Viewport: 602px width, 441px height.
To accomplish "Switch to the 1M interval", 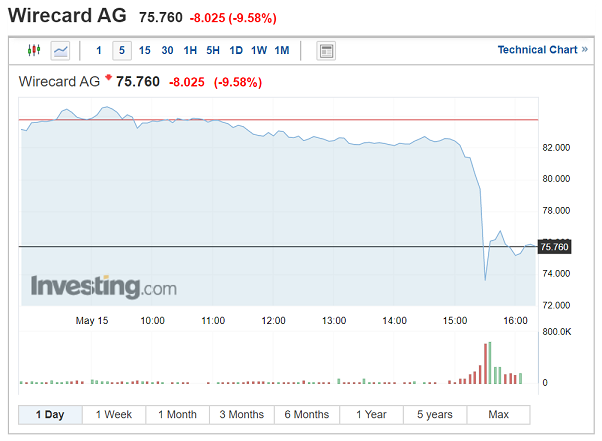I will coord(282,50).
